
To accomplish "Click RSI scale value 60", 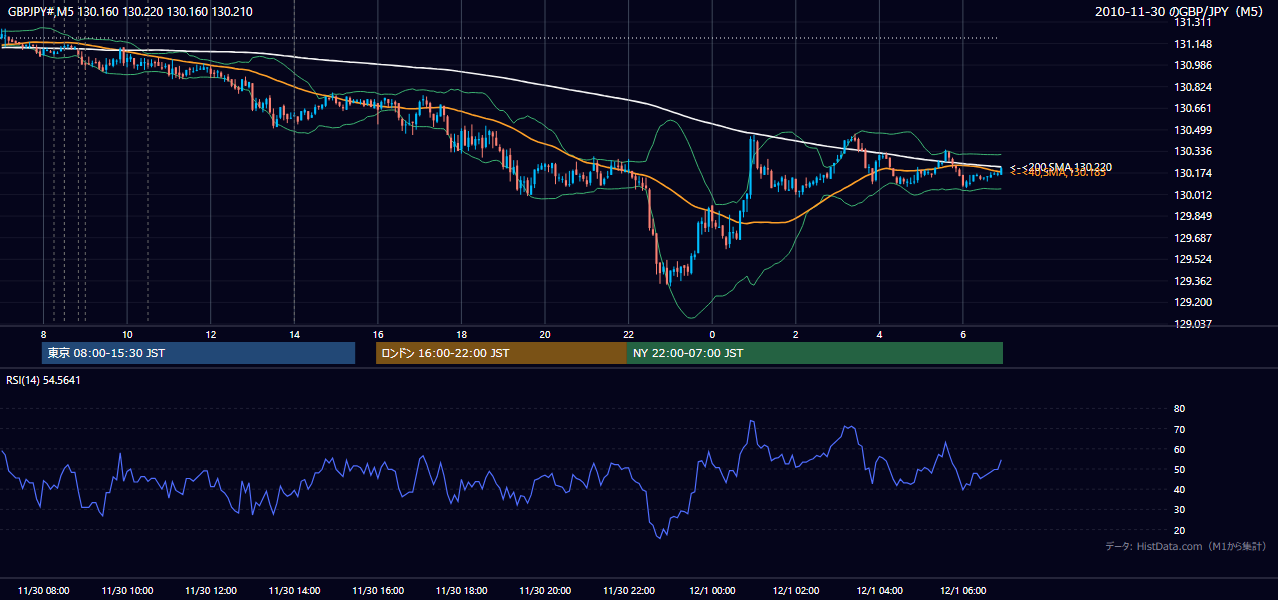I will click(1179, 449).
